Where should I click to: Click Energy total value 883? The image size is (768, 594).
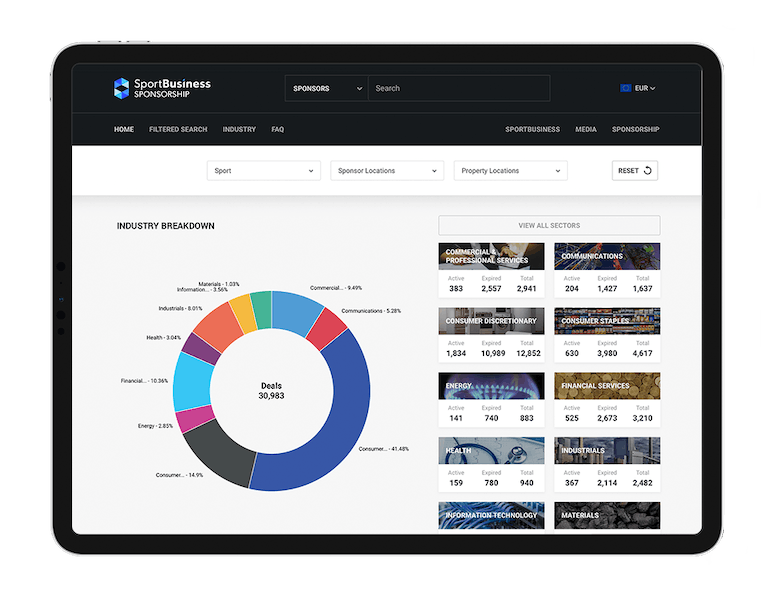click(x=527, y=418)
